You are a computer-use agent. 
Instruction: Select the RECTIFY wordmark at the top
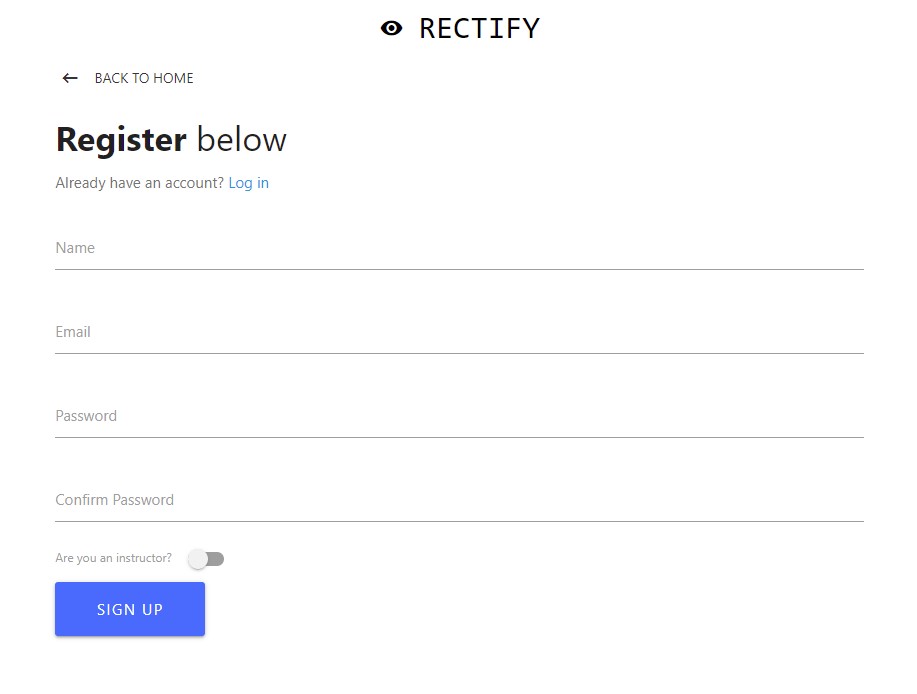click(x=479, y=28)
